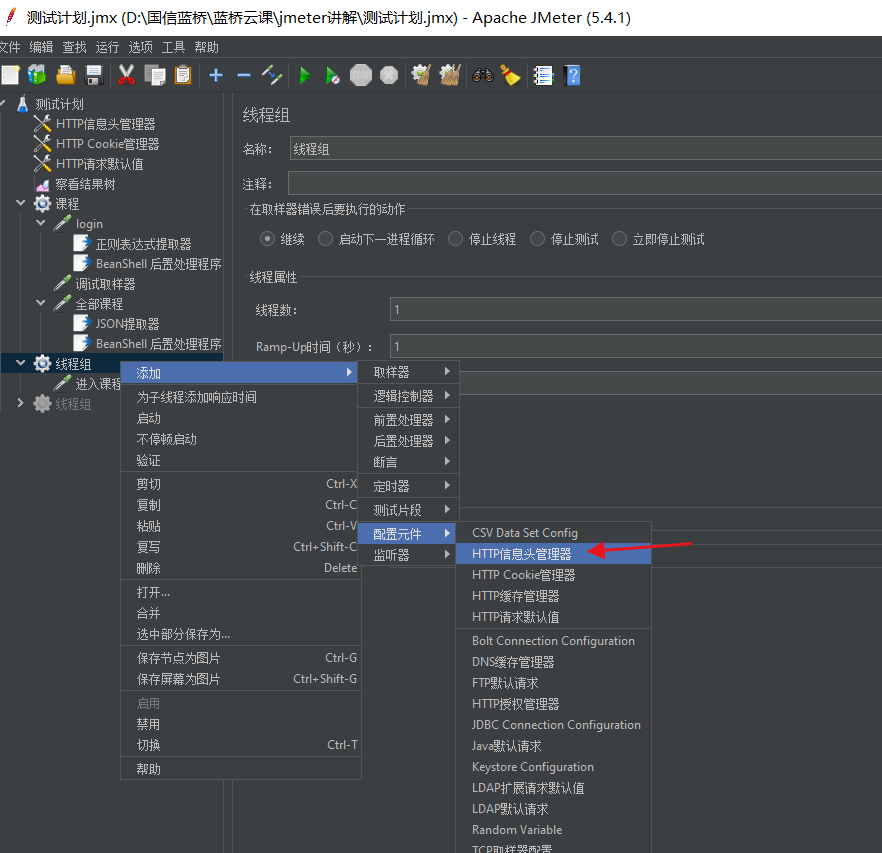Viewport: 882px width, 853px height.
Task: Select the 察看结果树 listener node
Action: [85, 184]
